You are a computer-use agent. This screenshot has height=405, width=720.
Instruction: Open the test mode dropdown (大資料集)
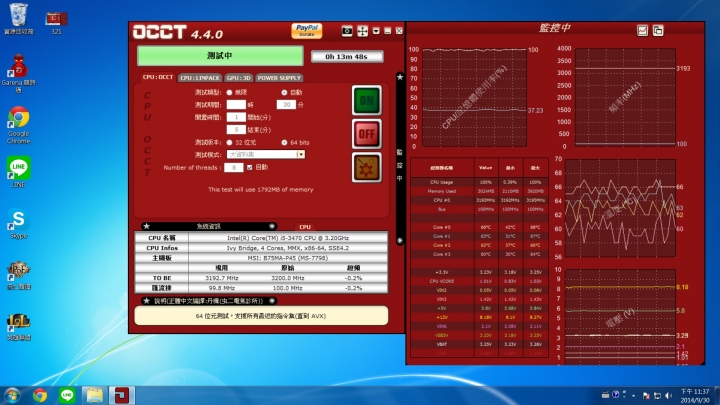click(x=266, y=154)
